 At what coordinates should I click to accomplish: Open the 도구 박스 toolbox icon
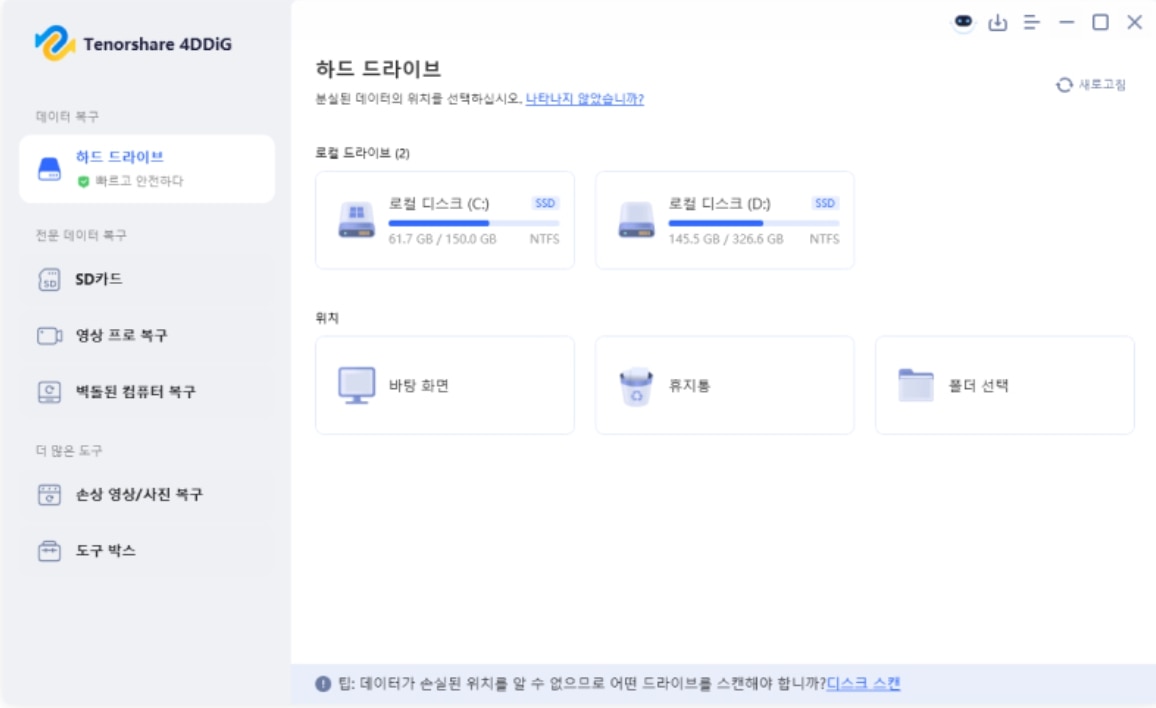point(49,550)
